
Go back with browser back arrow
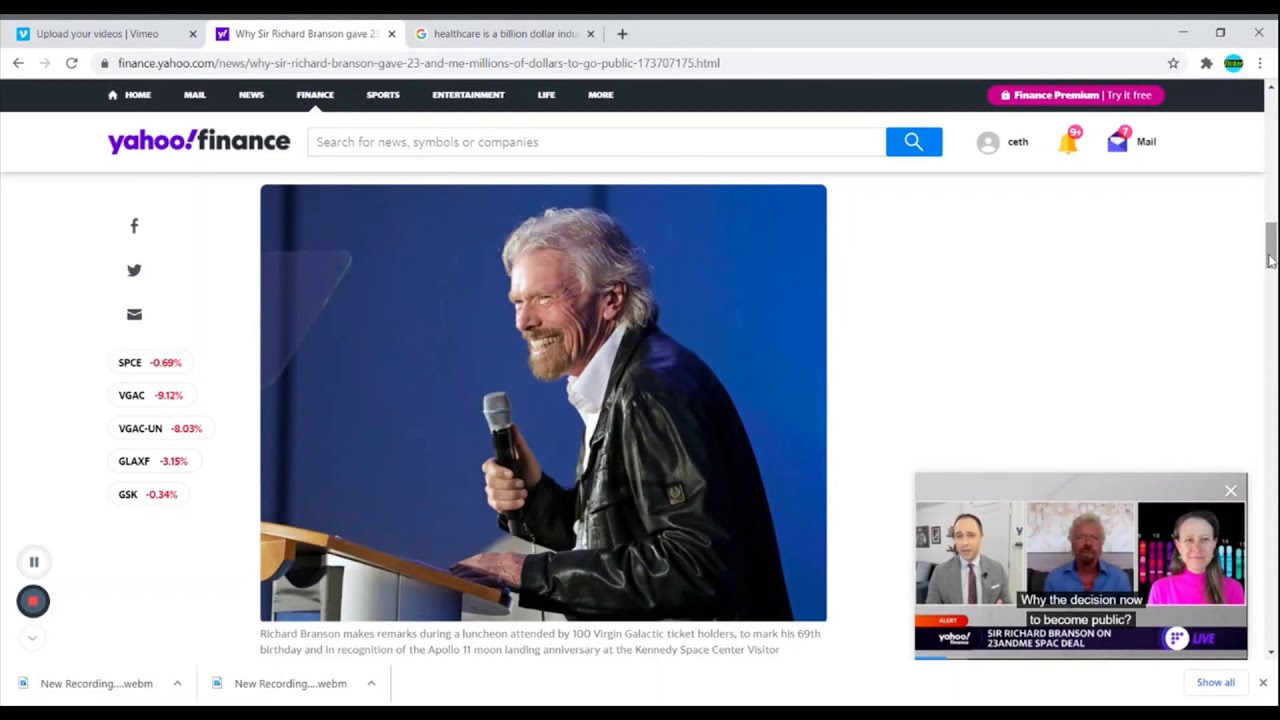[x=18, y=63]
